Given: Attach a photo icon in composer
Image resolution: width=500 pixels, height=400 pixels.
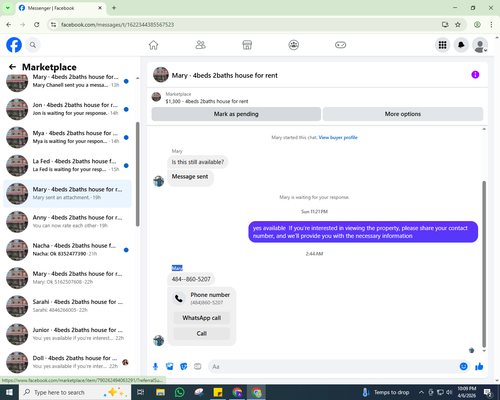Looking at the screenshot, I should click(170, 367).
